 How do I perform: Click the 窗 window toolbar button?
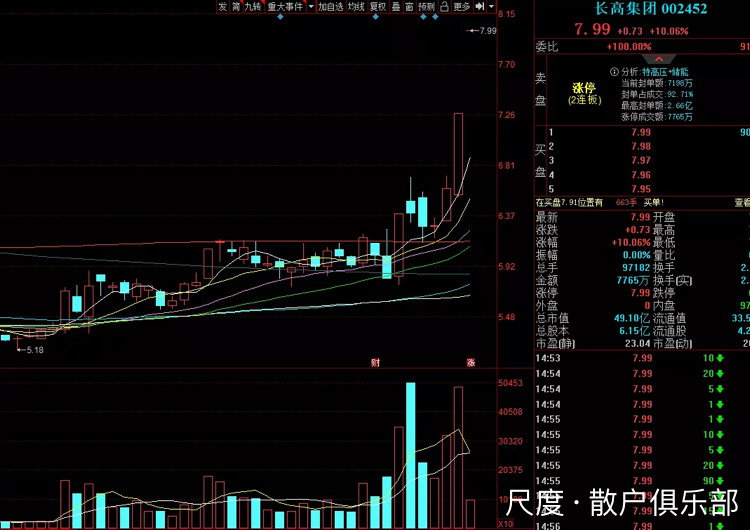pos(409,6)
